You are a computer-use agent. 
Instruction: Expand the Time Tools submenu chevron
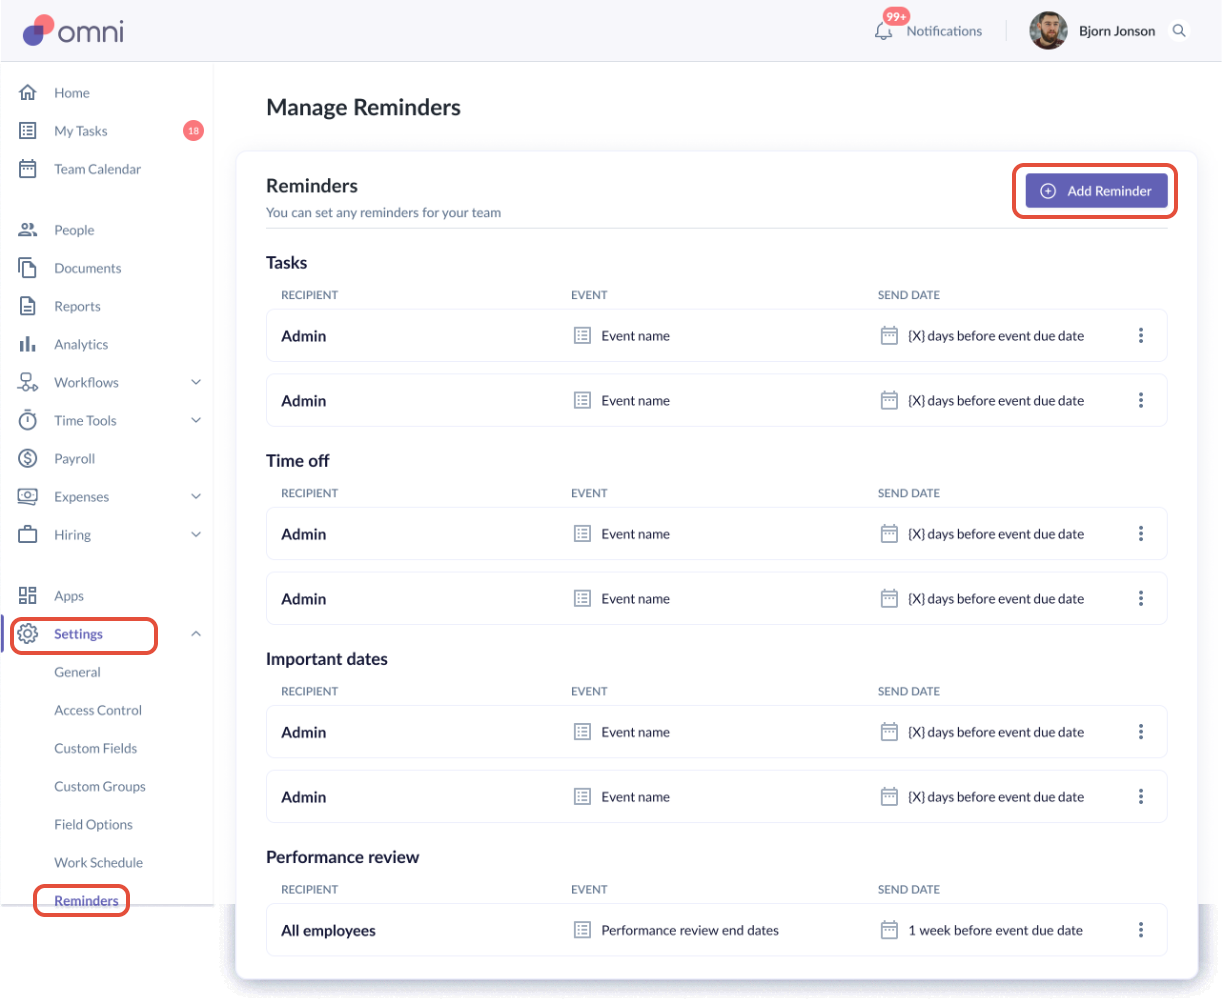pos(196,420)
